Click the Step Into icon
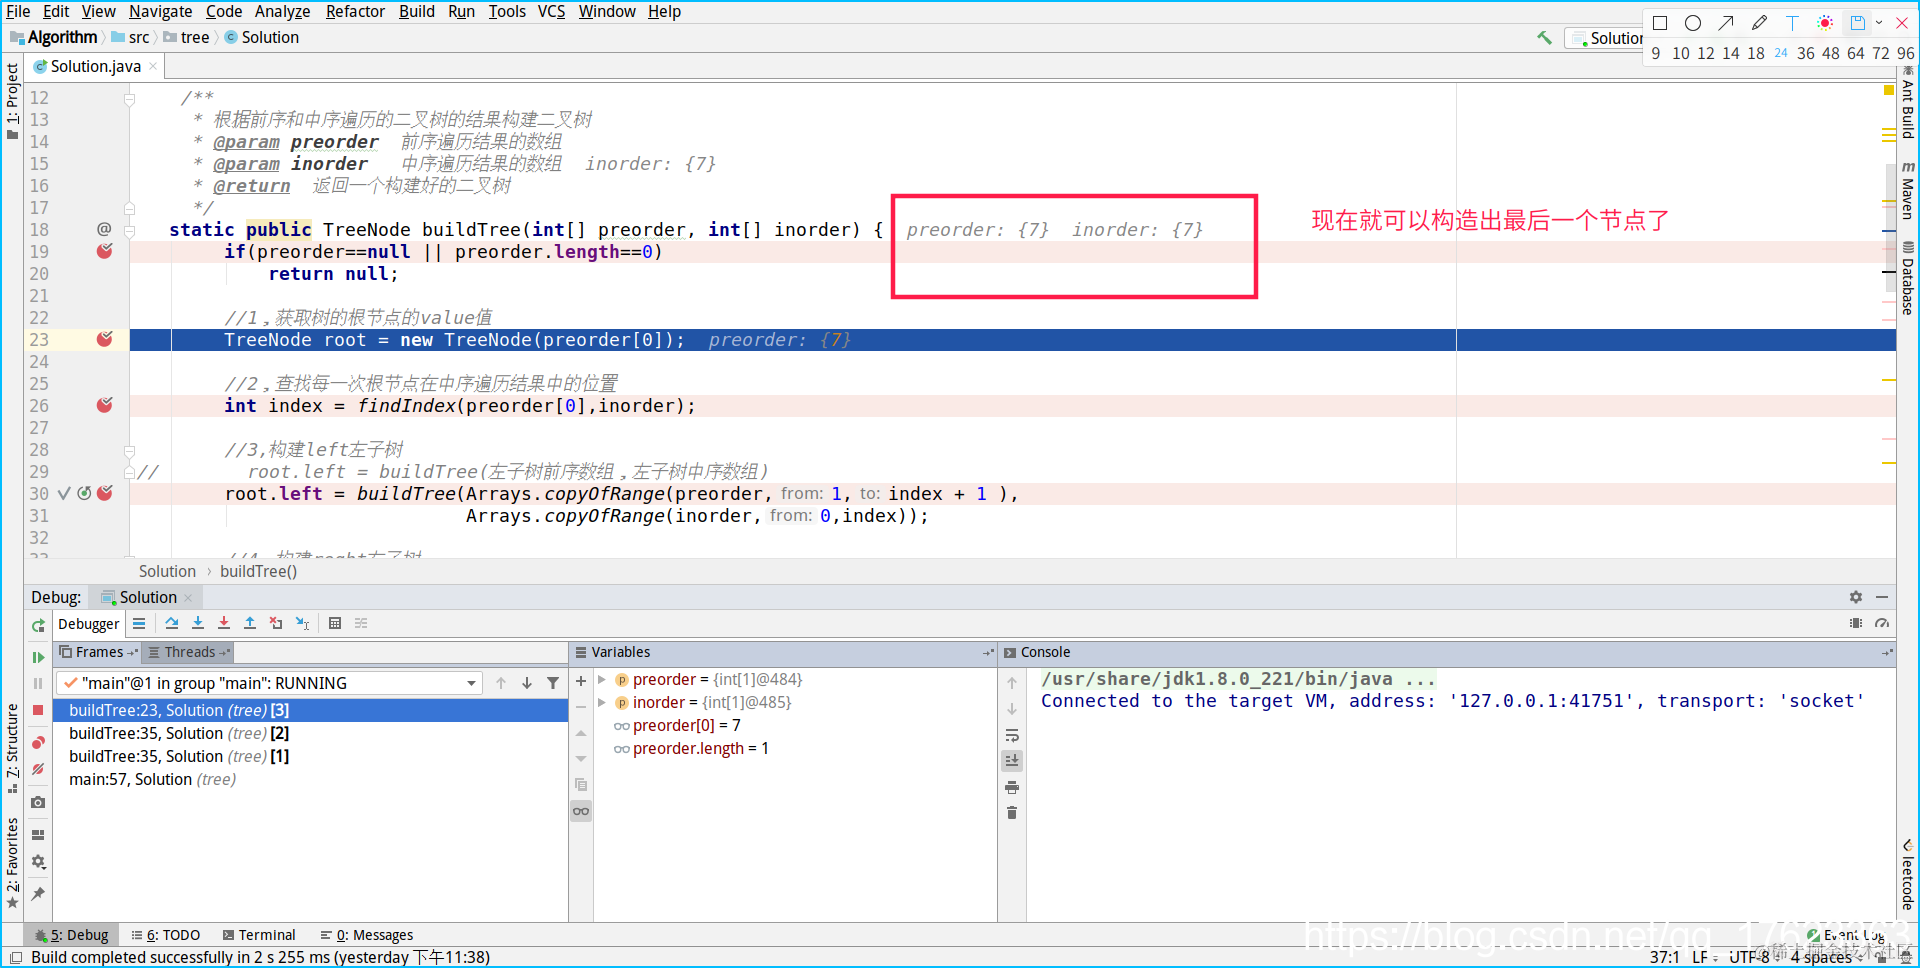 pyautogui.click(x=198, y=623)
